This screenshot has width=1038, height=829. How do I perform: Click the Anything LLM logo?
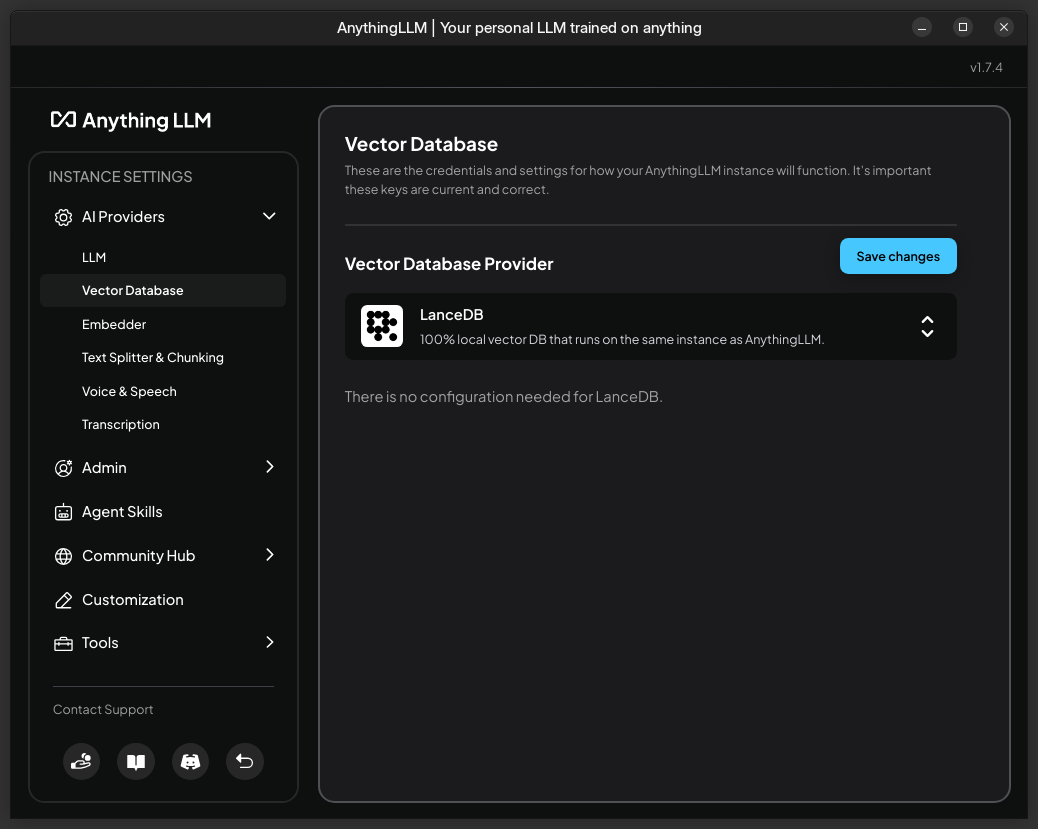[131, 120]
